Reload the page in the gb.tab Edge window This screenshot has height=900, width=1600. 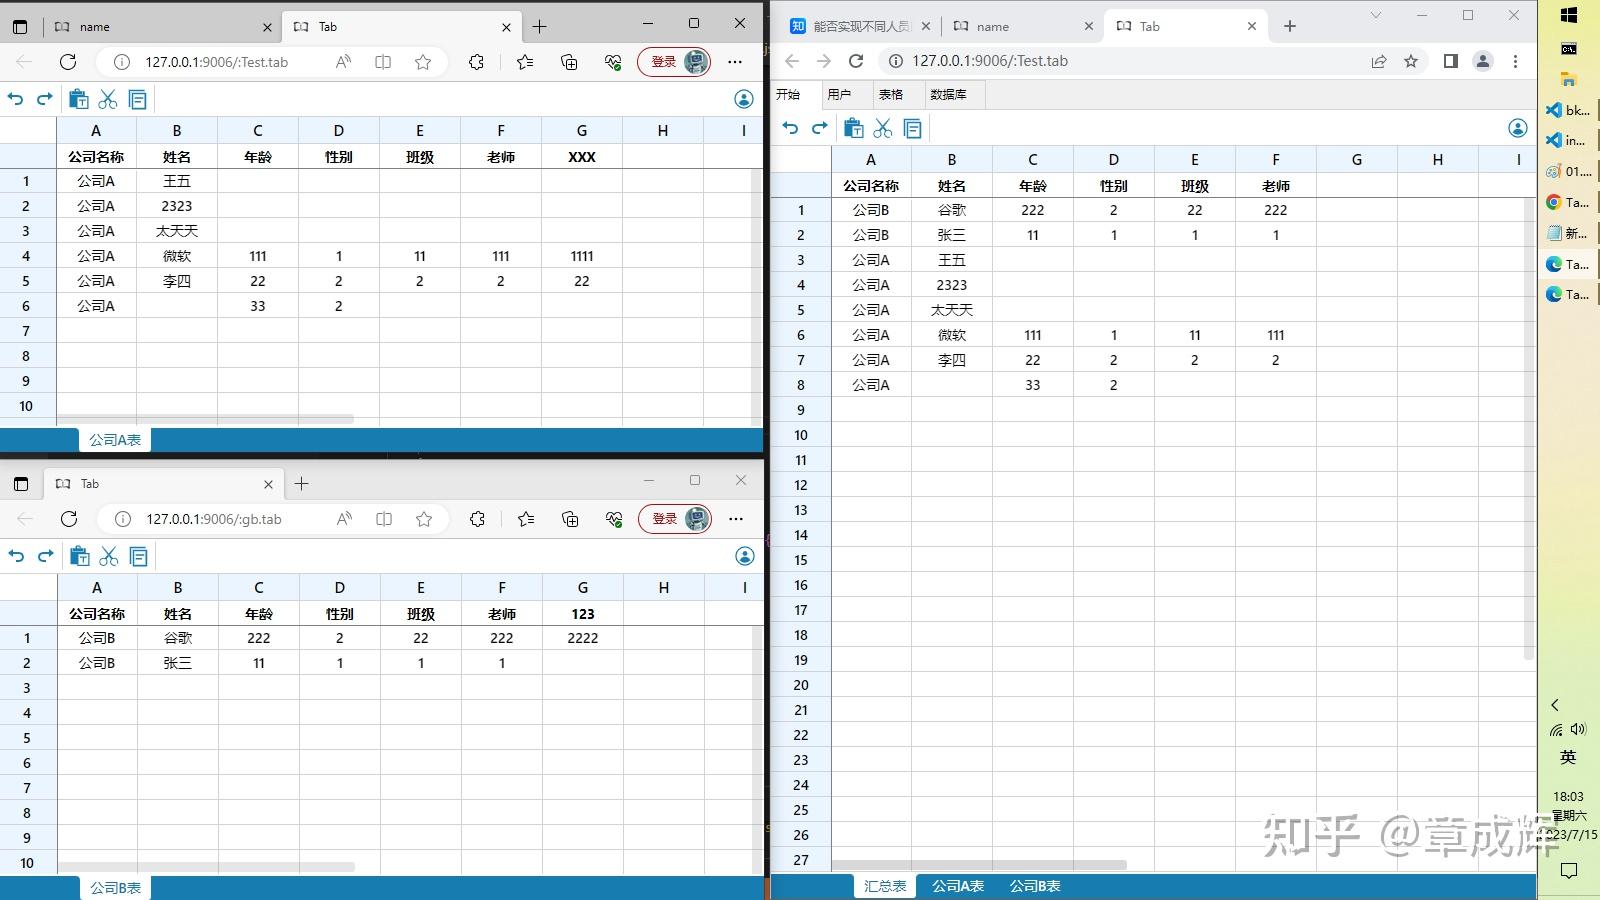point(69,518)
